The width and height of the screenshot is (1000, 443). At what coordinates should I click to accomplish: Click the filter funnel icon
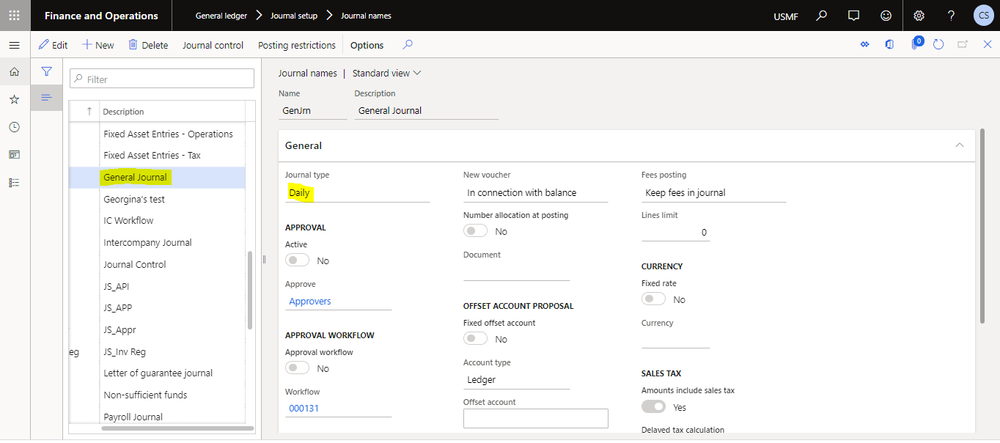pos(46,72)
